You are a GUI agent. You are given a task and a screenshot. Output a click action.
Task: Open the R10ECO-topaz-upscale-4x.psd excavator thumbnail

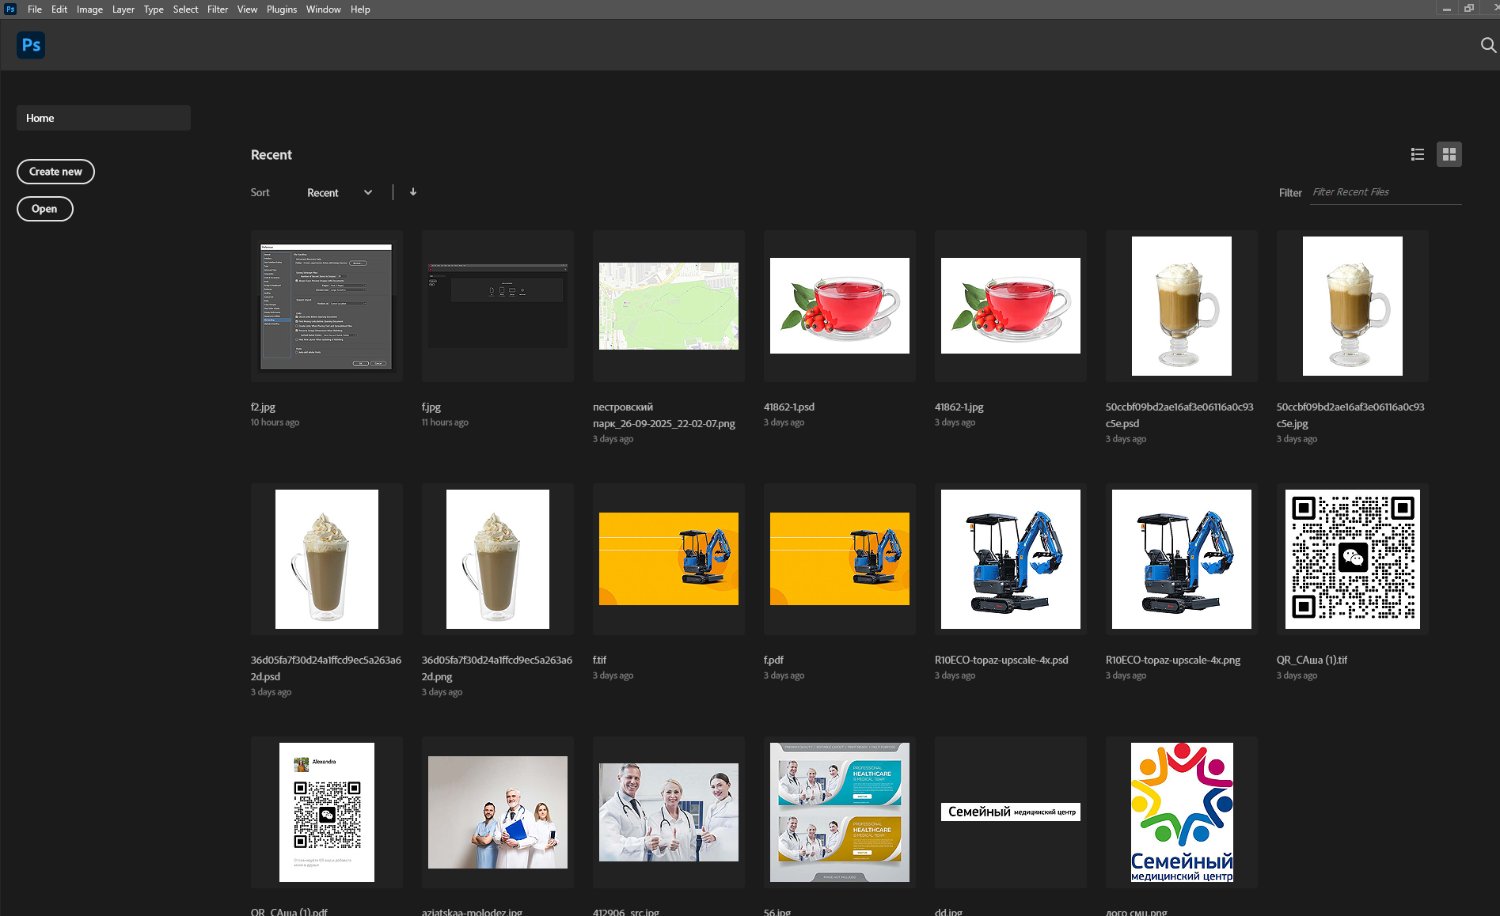pos(1011,559)
